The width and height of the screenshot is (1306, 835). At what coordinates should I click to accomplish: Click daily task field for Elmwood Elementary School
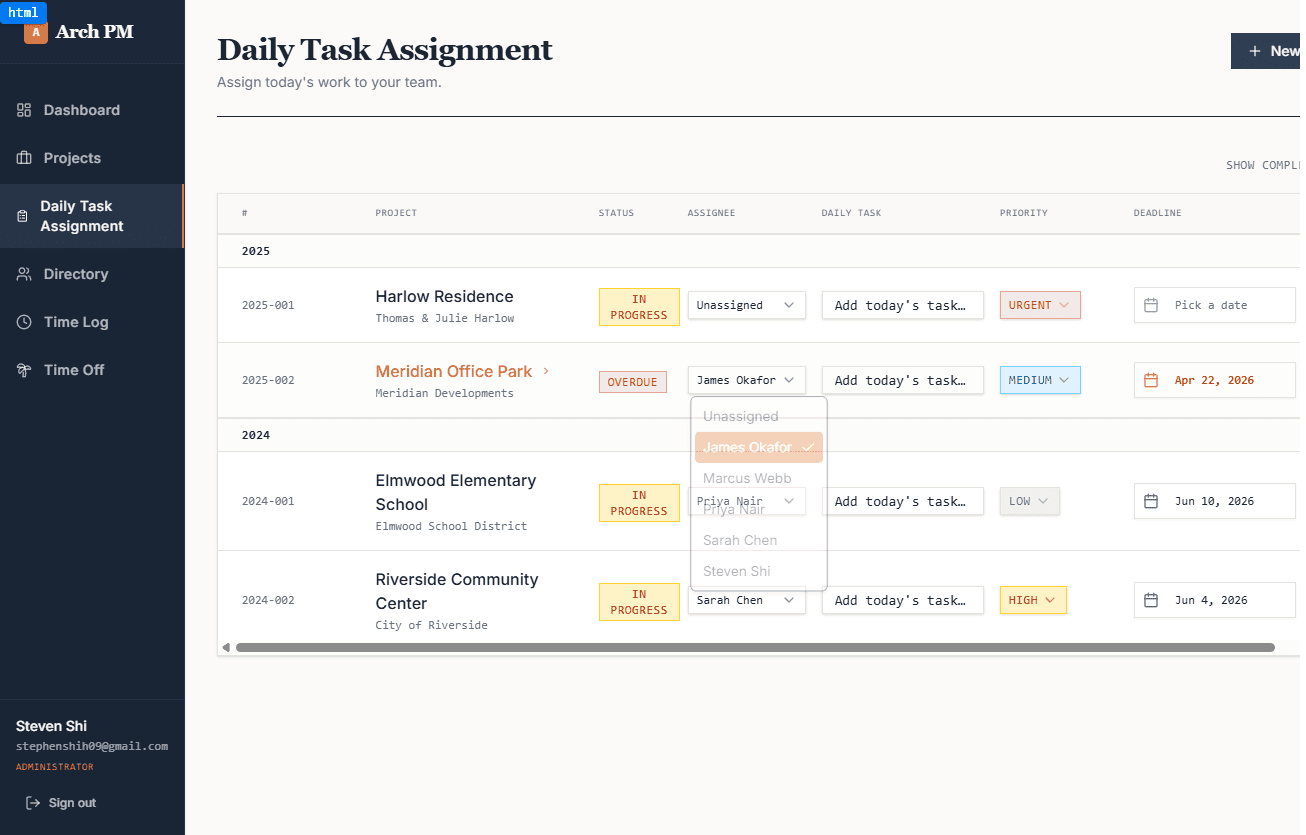click(903, 501)
